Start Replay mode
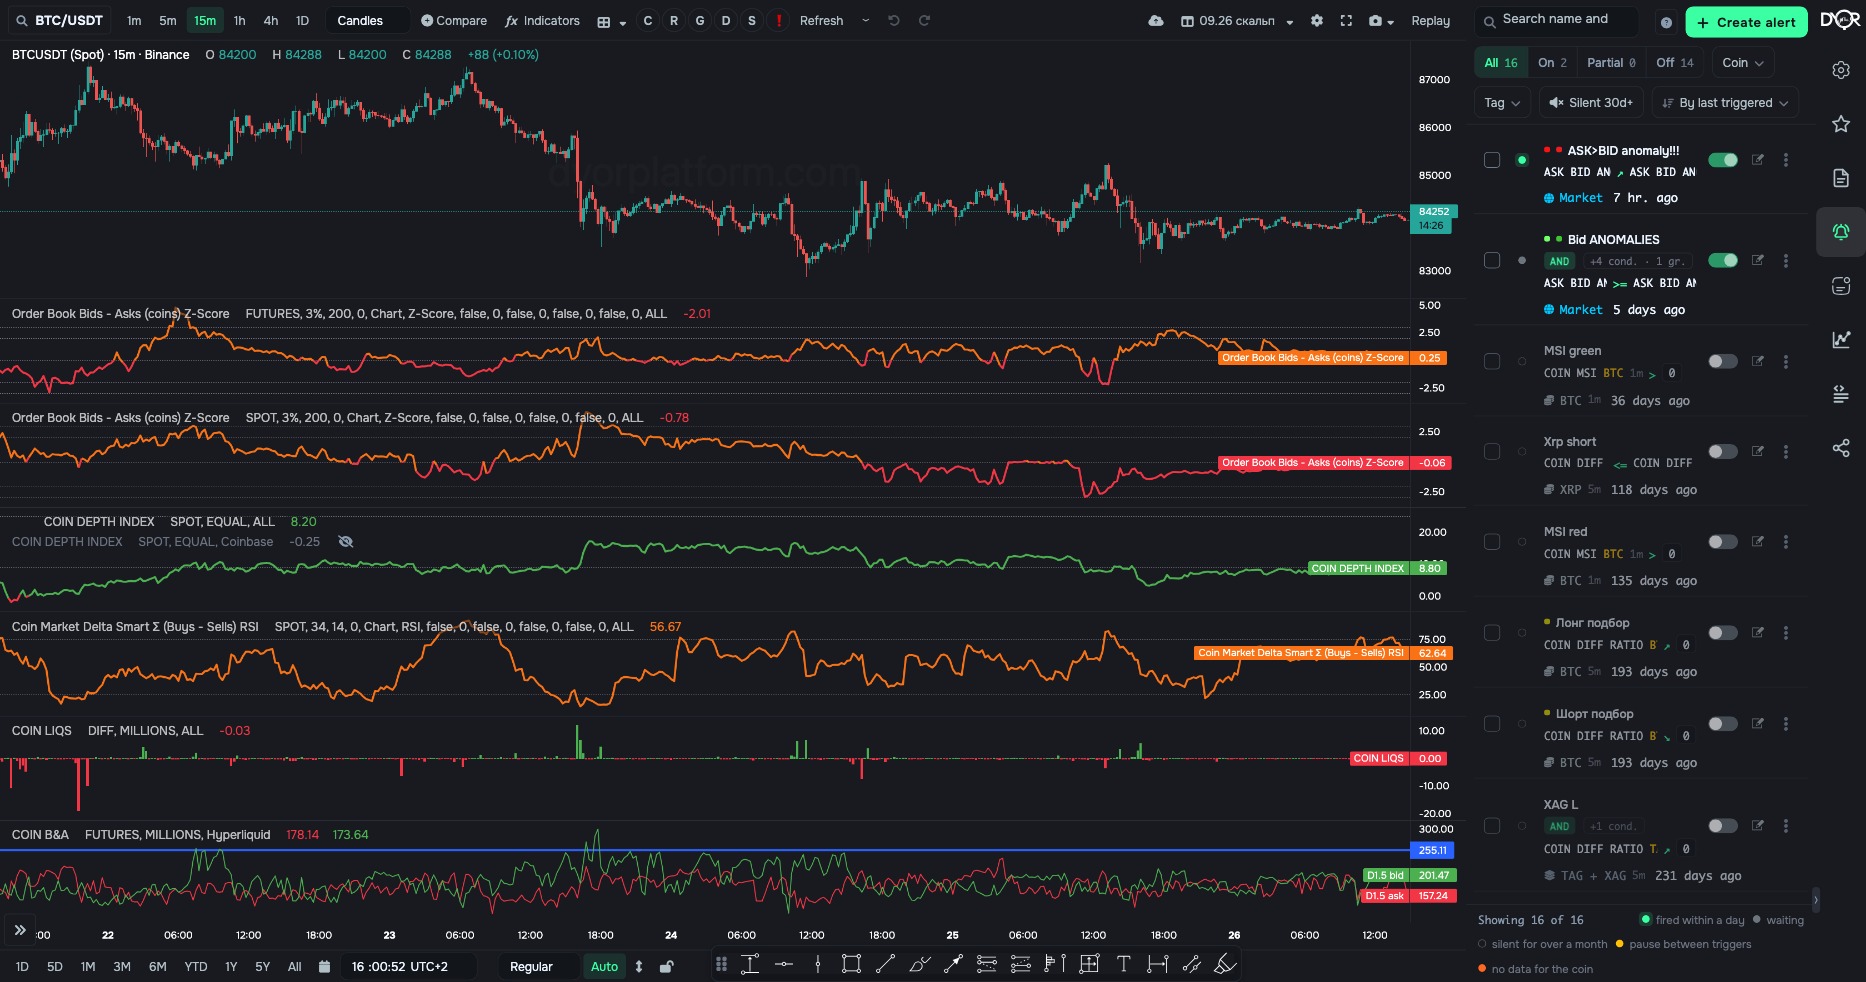The height and width of the screenshot is (982, 1866). click(x=1430, y=21)
